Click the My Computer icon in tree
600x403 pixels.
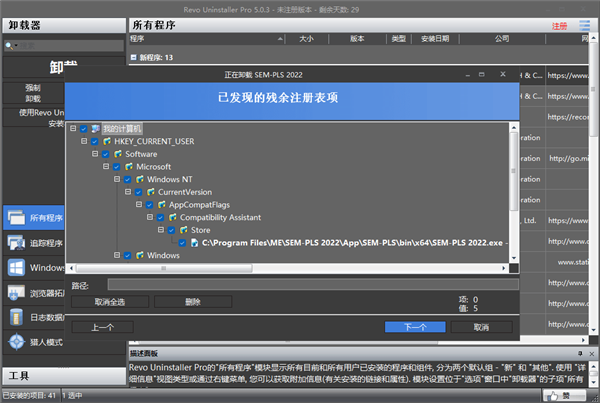(x=95, y=129)
